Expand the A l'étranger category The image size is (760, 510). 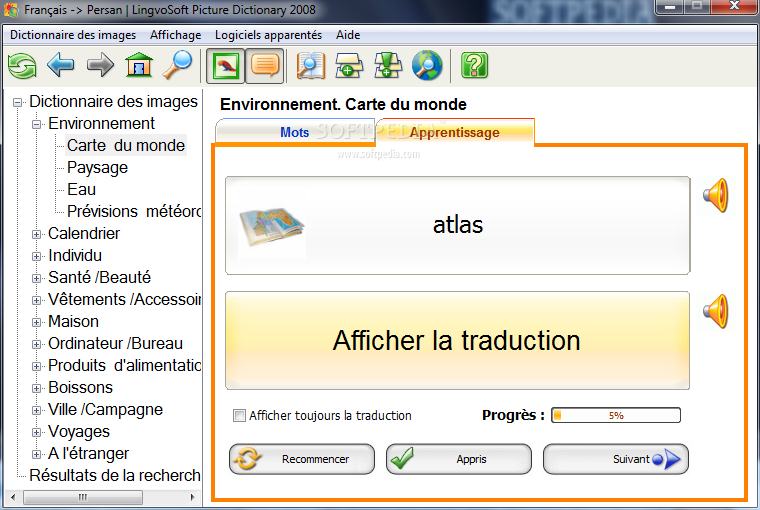click(37, 454)
